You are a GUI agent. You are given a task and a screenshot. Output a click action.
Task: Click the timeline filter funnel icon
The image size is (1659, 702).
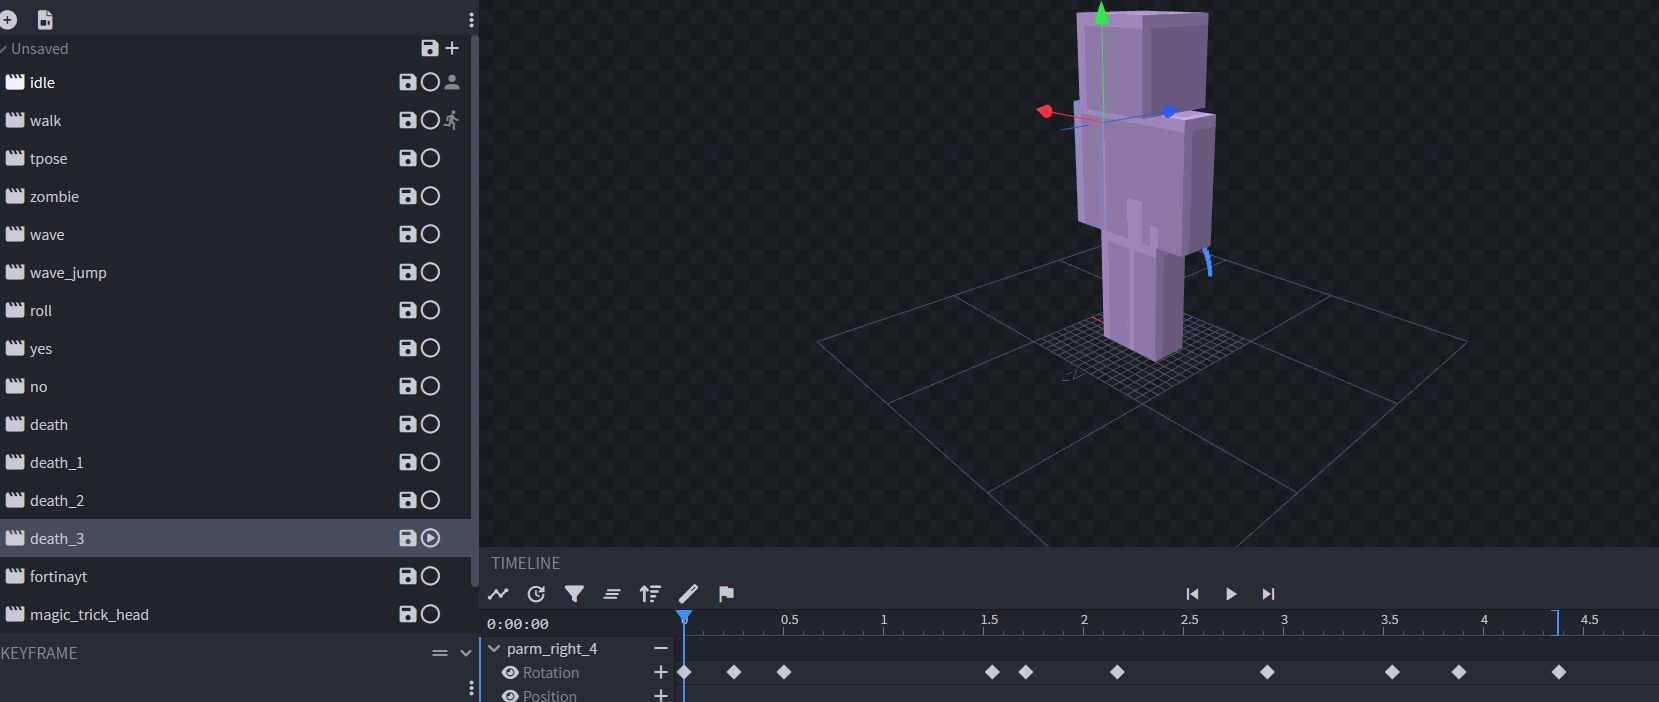pyautogui.click(x=574, y=594)
